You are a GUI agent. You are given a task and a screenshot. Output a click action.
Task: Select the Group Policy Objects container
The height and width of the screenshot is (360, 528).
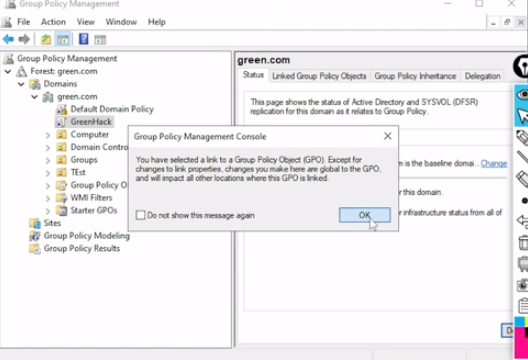coord(99,185)
